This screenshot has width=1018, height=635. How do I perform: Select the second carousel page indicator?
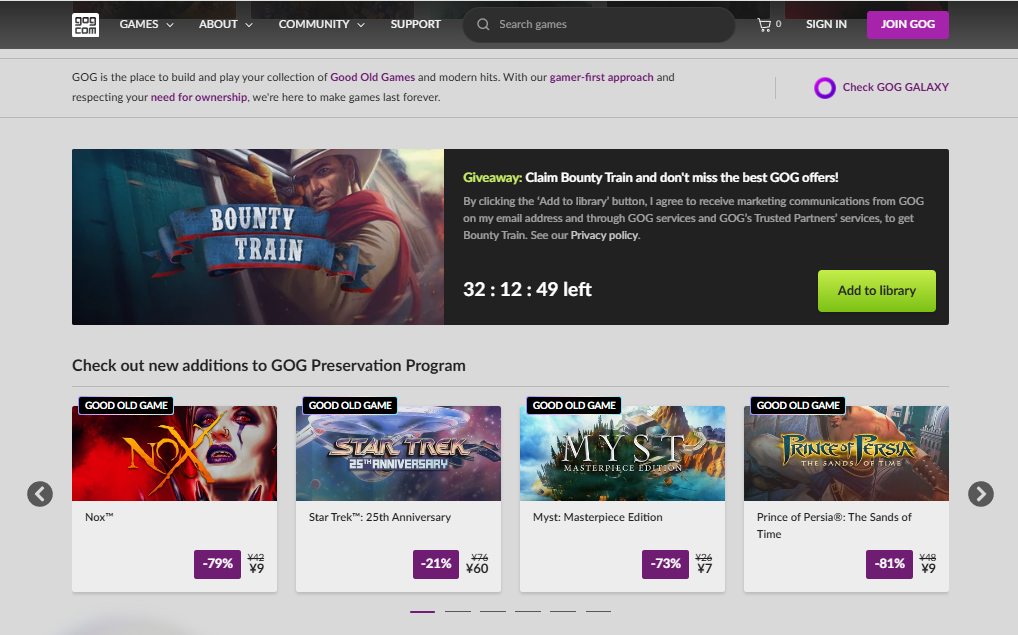(458, 611)
